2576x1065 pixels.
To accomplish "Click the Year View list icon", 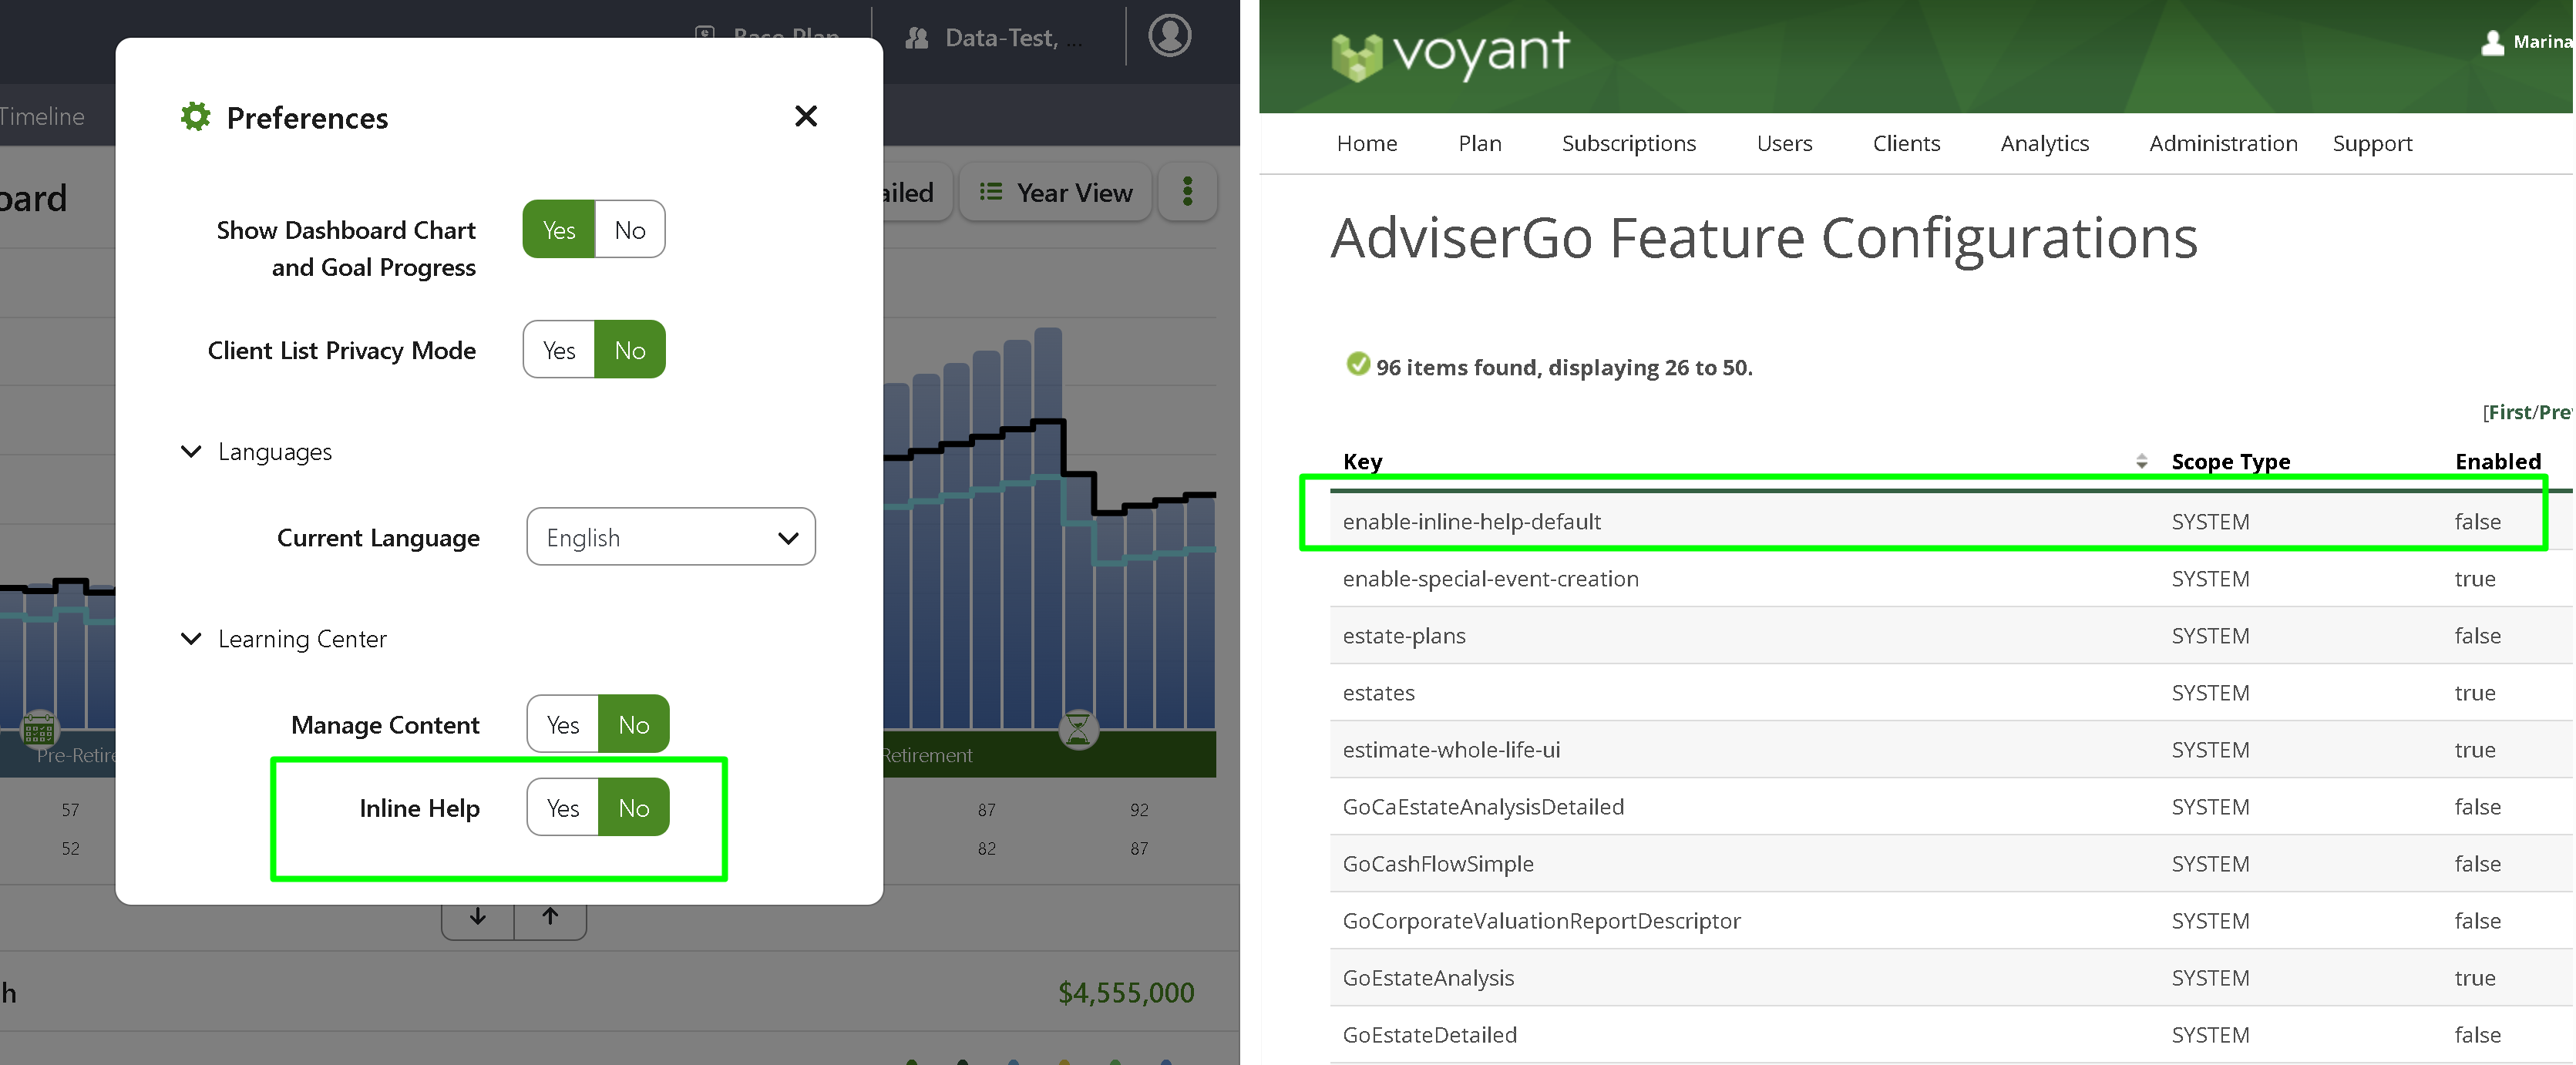I will pos(990,191).
